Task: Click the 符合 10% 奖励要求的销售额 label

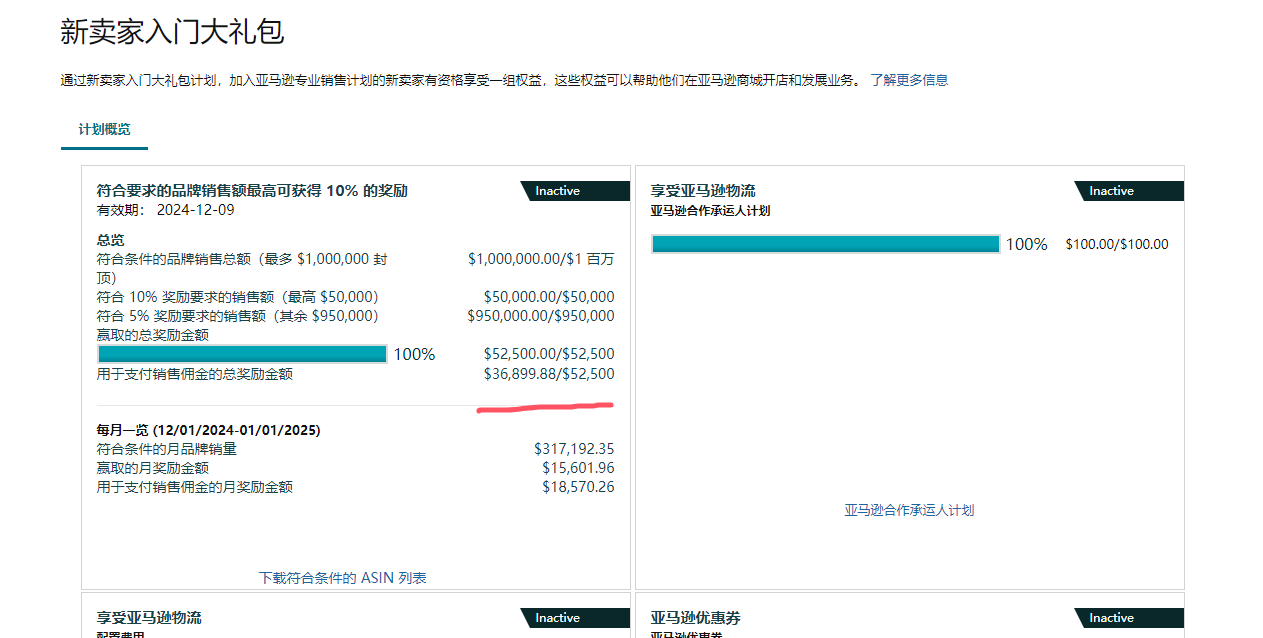Action: click(237, 297)
